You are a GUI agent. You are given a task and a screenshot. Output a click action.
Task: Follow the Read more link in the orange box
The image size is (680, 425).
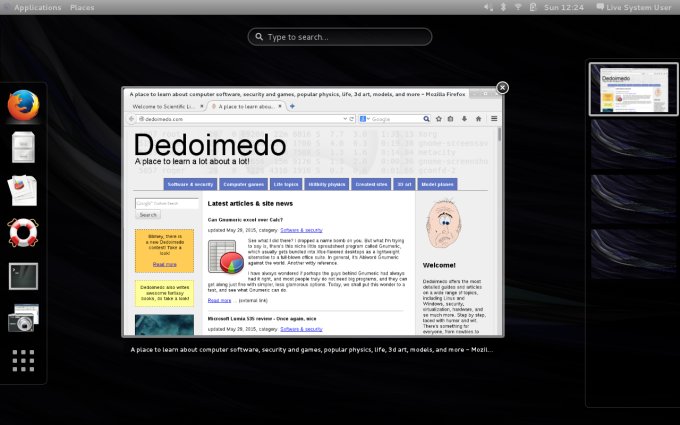tap(165, 264)
